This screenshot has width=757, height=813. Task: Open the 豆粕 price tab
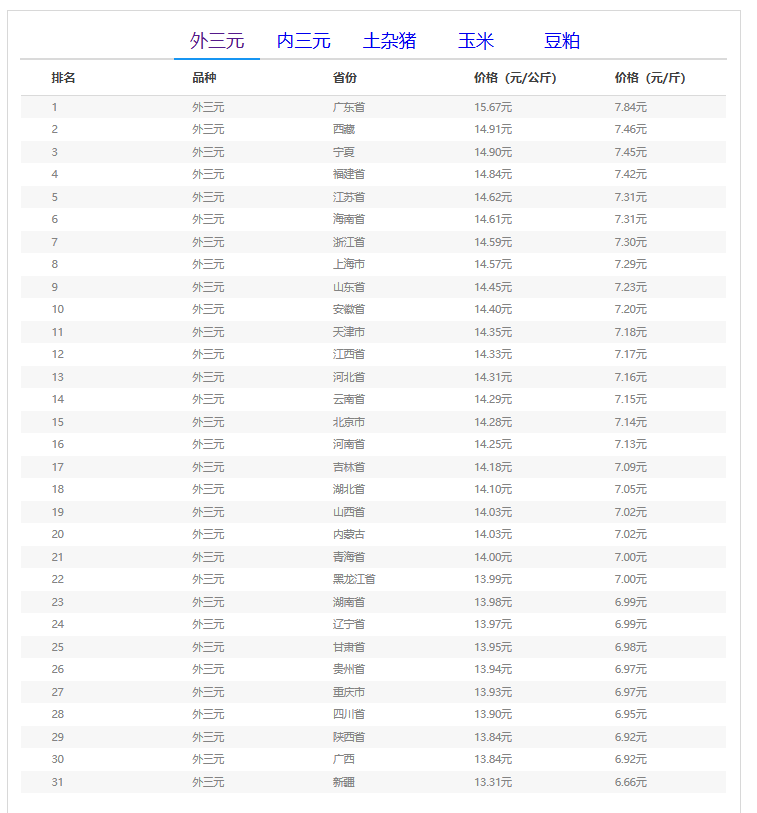561,41
